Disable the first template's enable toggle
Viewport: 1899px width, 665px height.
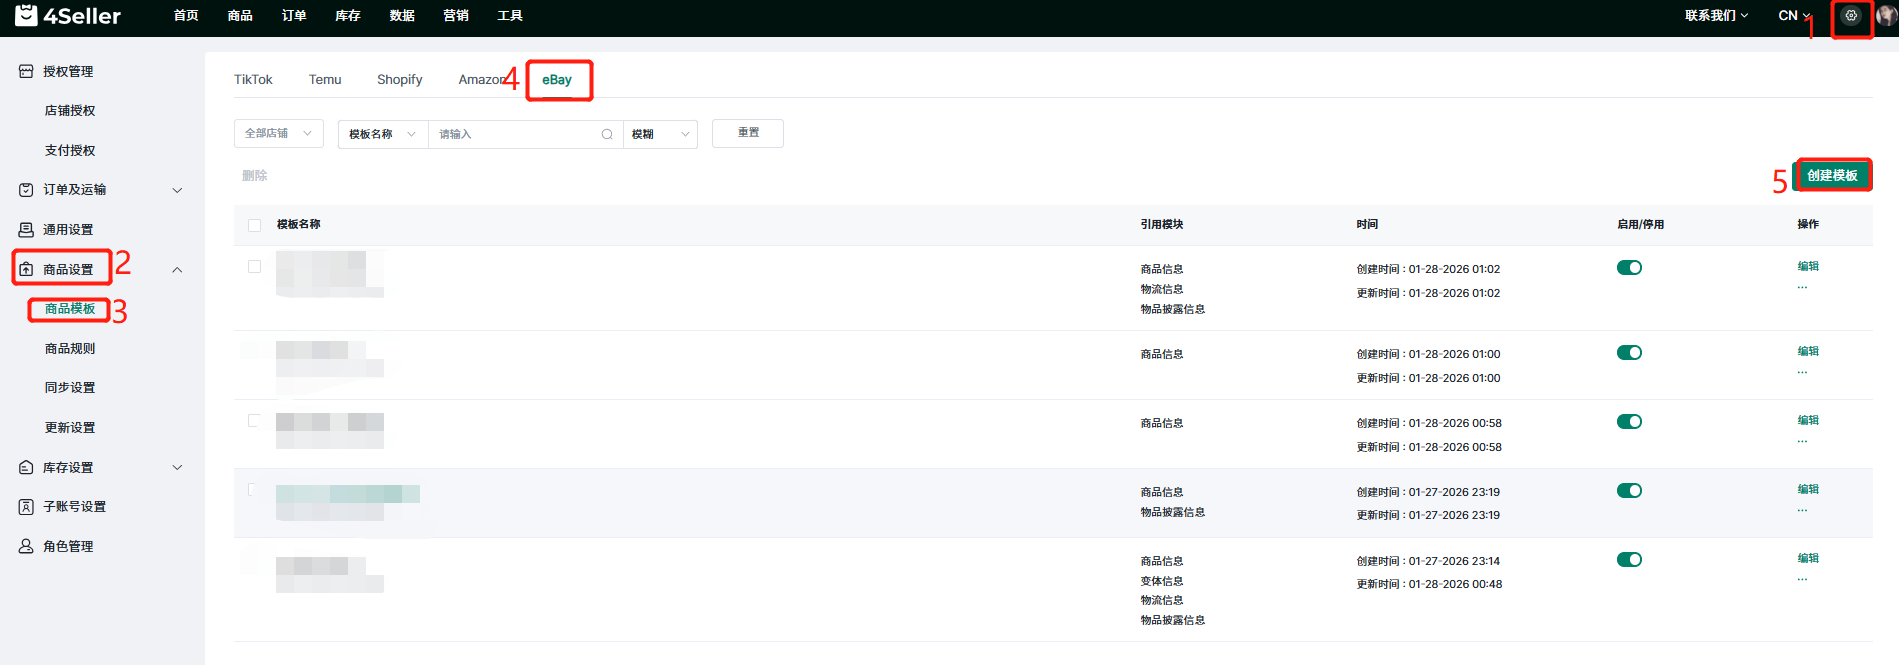[1629, 268]
